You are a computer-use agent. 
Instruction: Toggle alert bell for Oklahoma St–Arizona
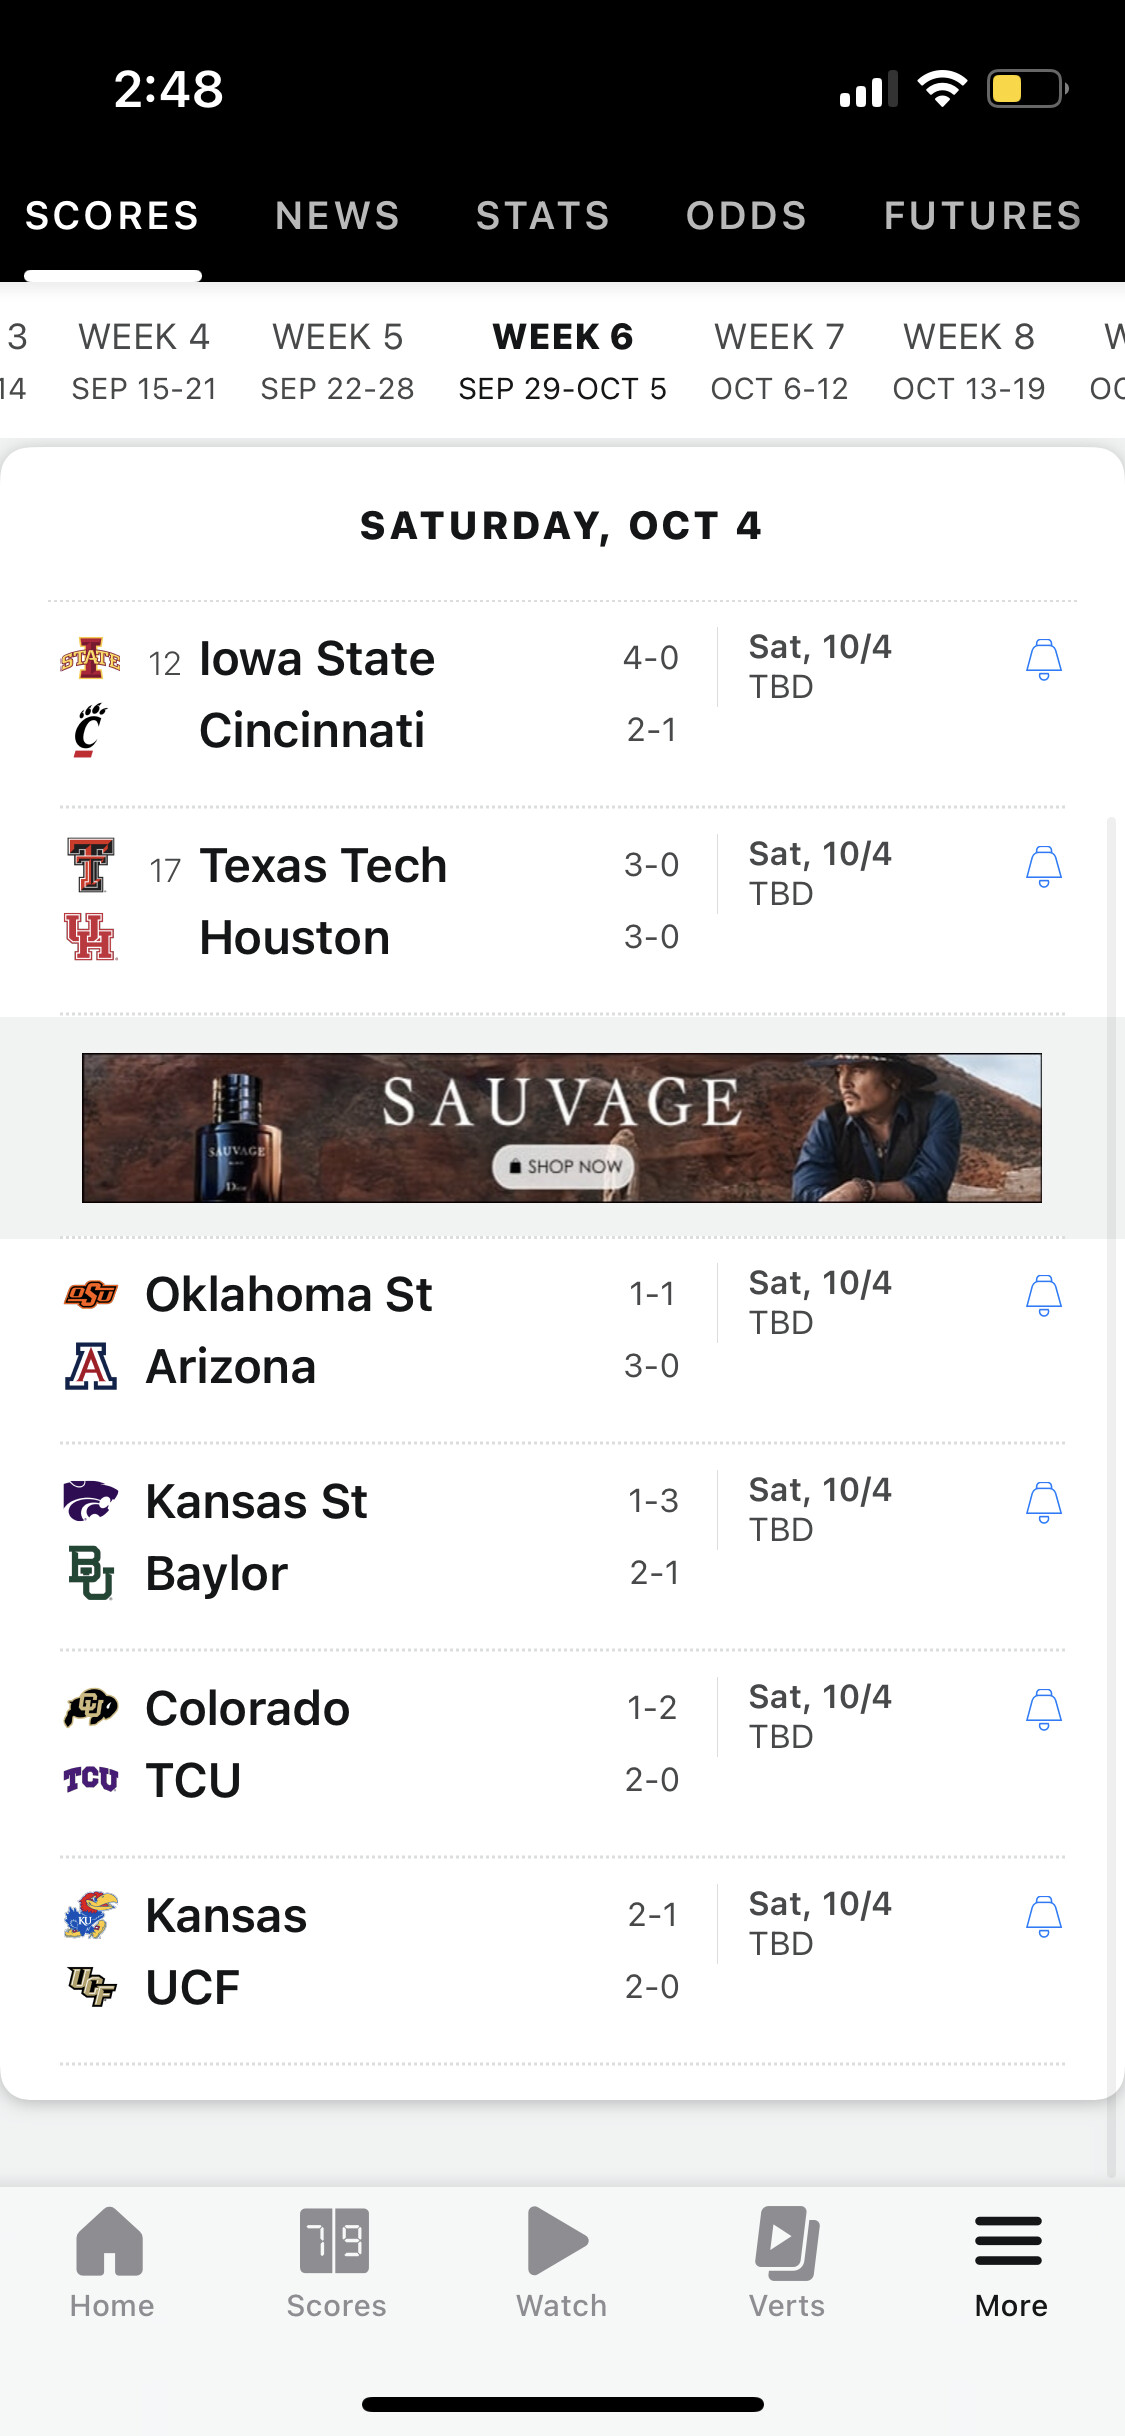1043,1296
